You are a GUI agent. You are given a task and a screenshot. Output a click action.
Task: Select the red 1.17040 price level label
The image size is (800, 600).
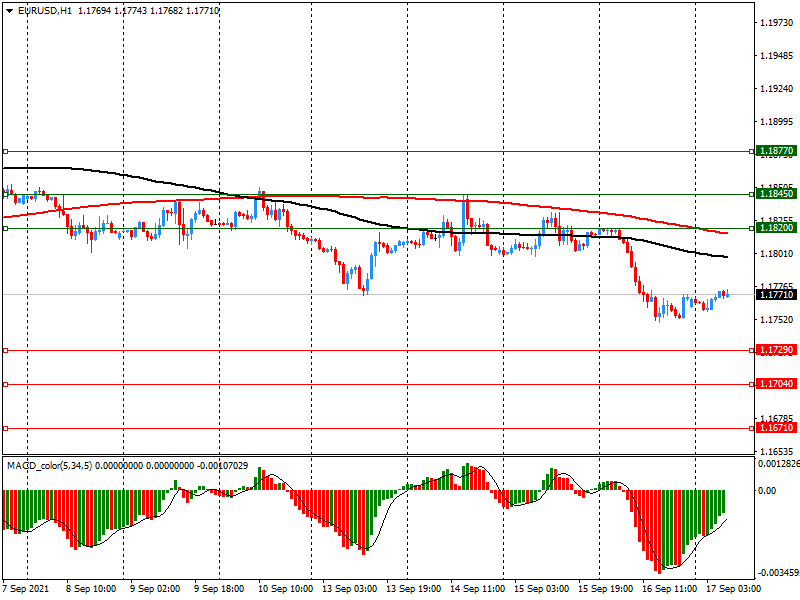coord(777,383)
